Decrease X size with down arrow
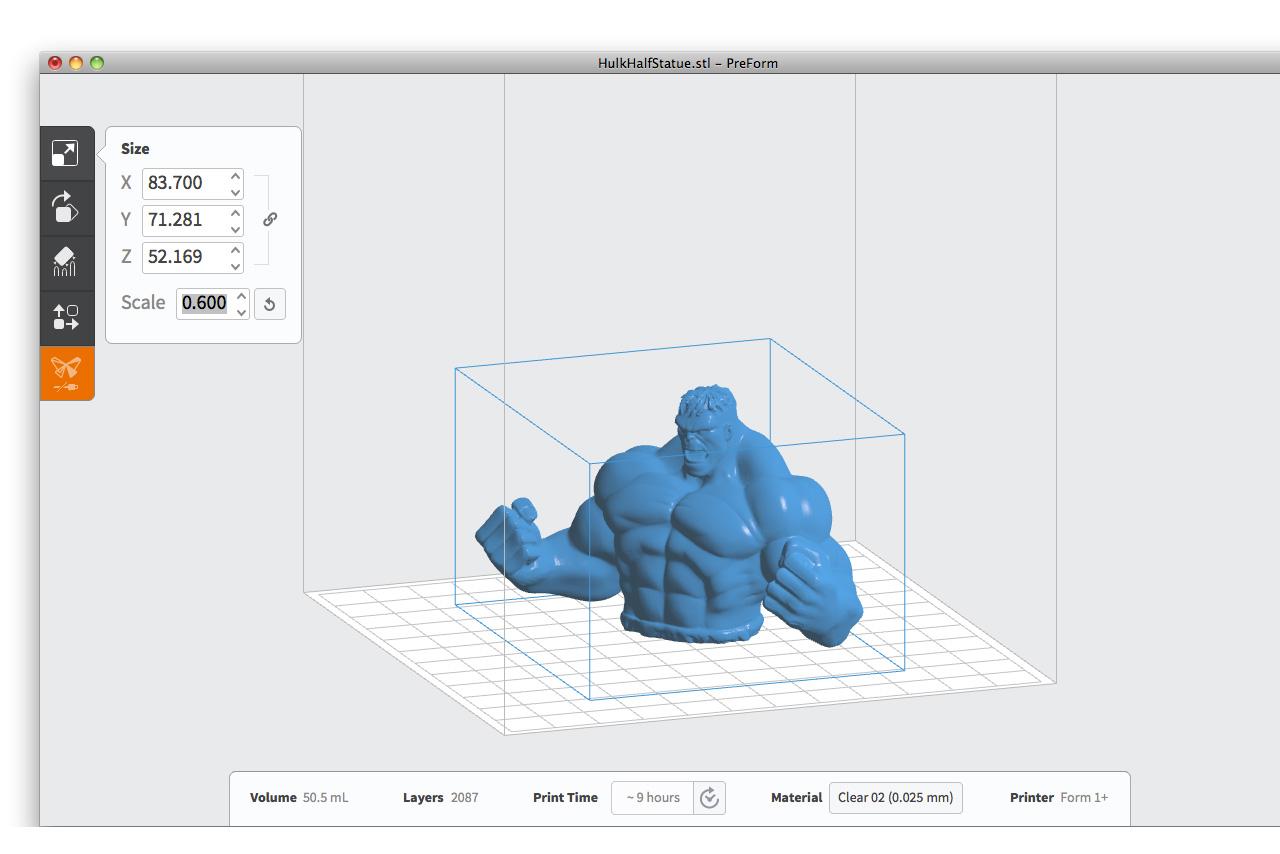The height and width of the screenshot is (854, 1280). tap(236, 191)
